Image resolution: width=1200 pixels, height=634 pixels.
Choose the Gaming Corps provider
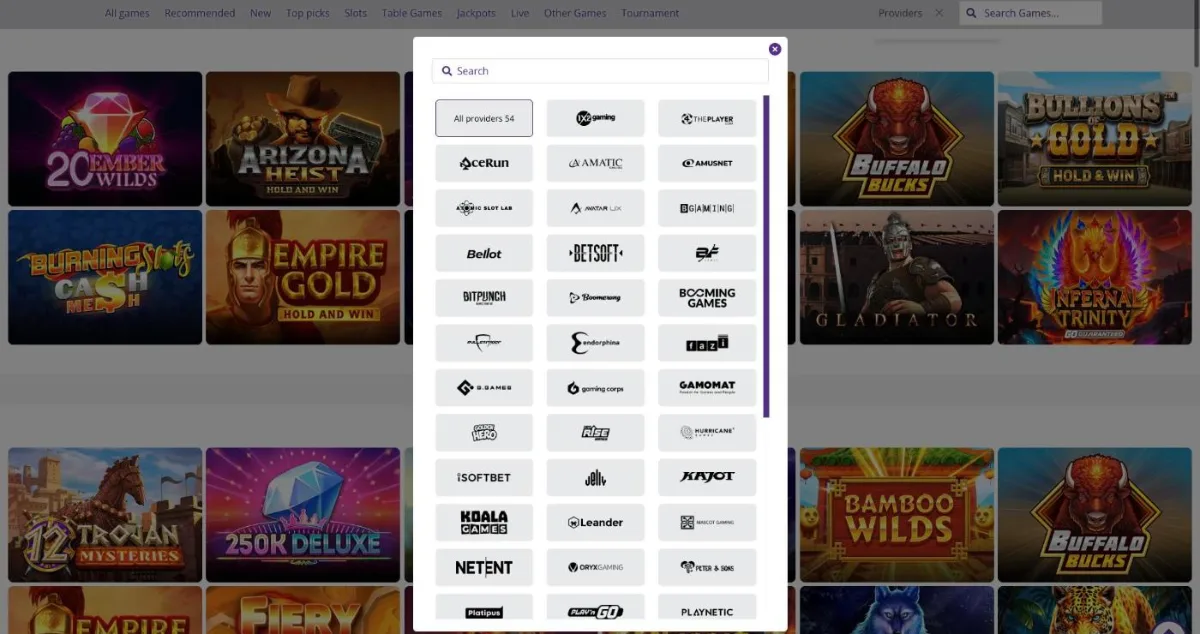click(x=596, y=388)
